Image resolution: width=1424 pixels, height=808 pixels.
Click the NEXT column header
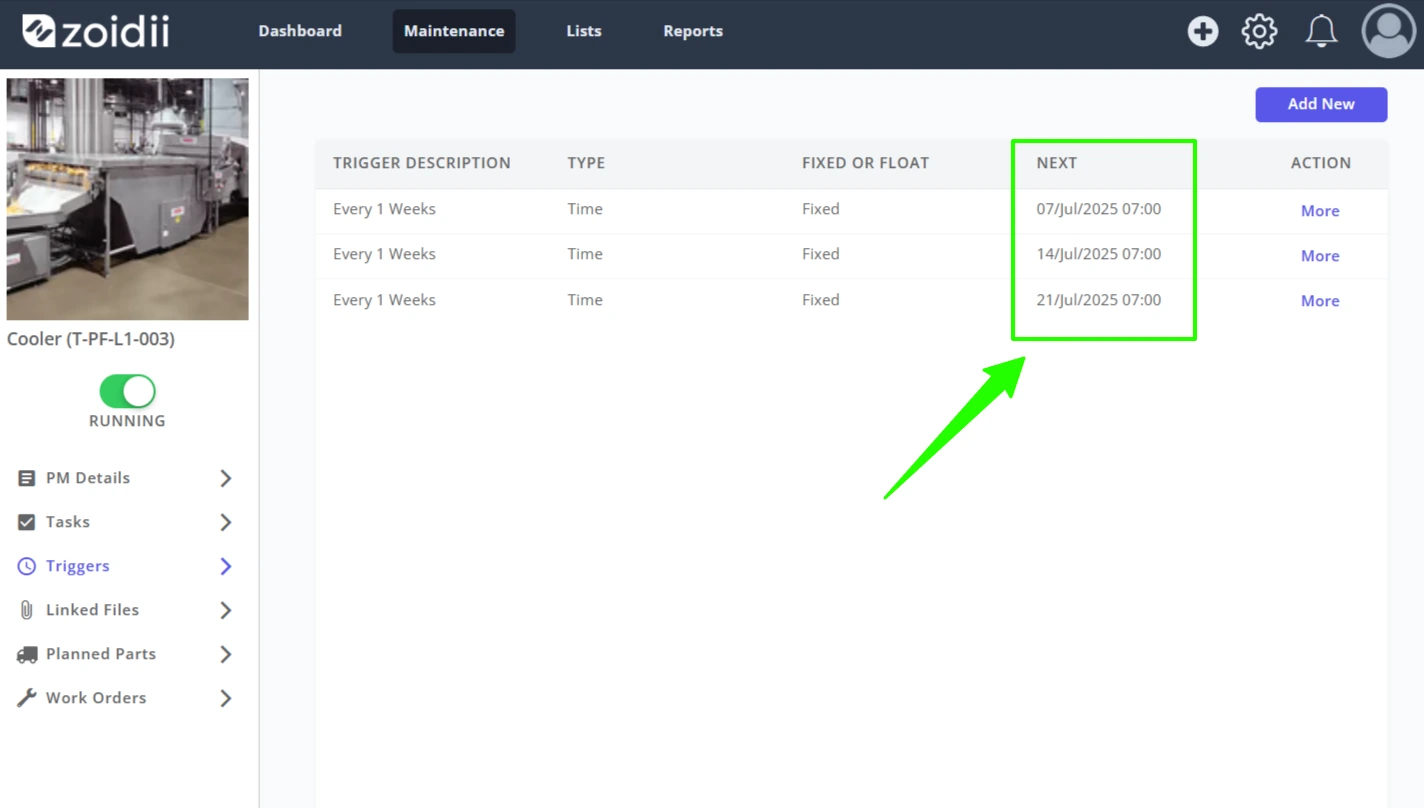coord(1056,163)
